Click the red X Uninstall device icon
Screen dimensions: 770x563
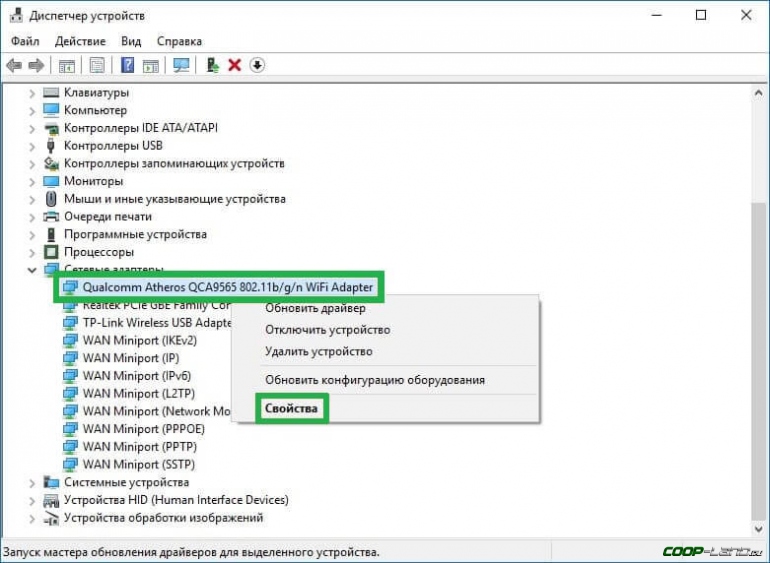point(235,65)
